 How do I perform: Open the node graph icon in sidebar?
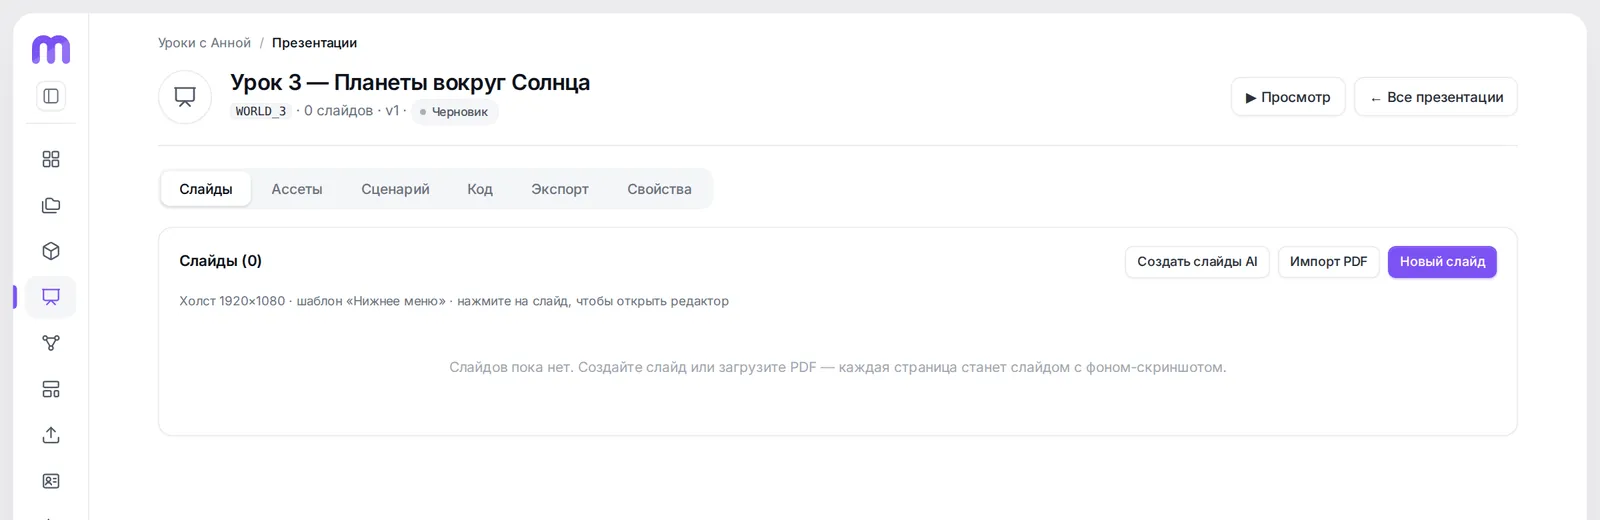click(51, 343)
